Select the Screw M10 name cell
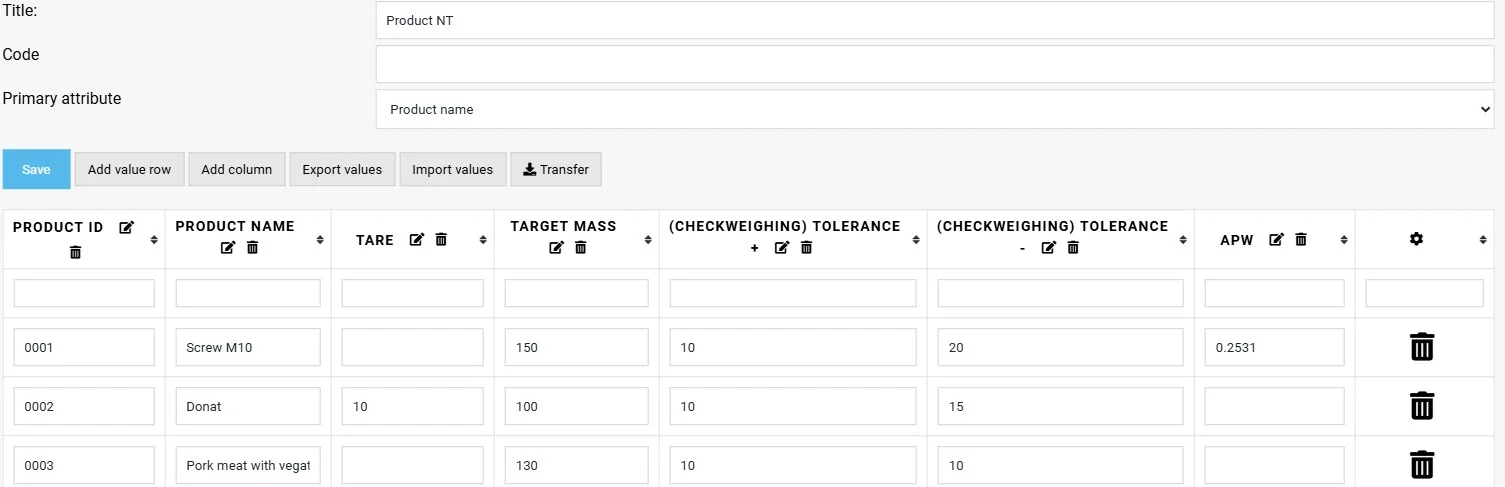The image size is (1505, 487). click(x=248, y=347)
